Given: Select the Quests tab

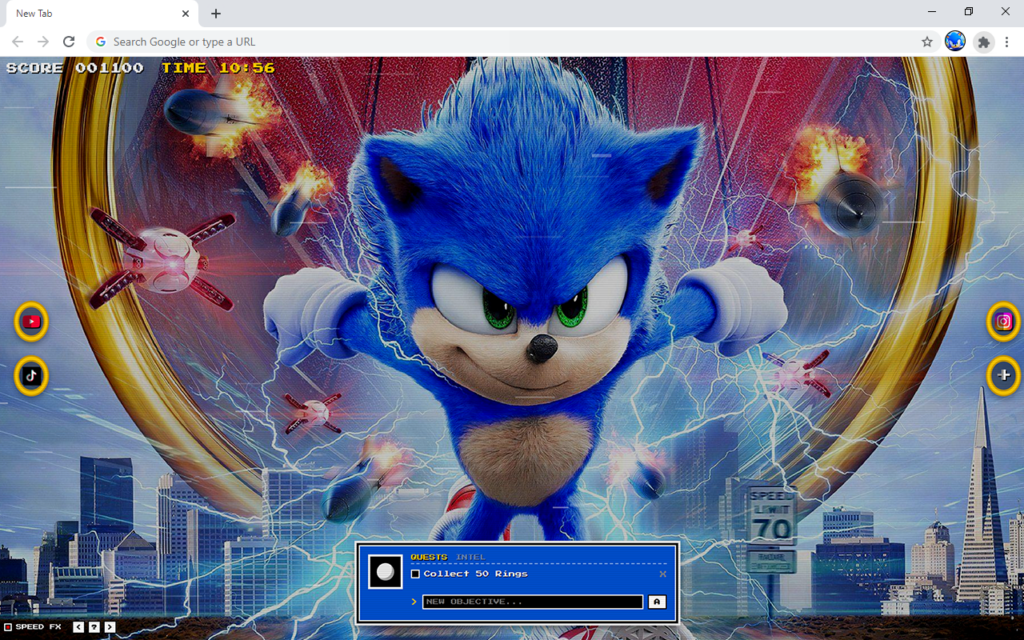Looking at the screenshot, I should coord(428,557).
